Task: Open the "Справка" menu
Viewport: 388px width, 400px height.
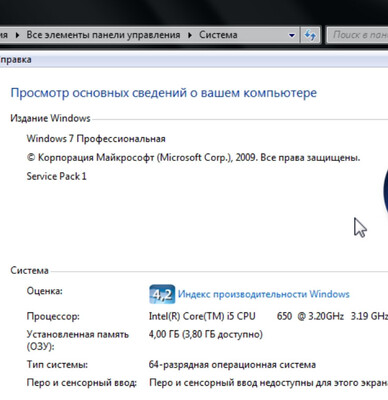Action: pyautogui.click(x=15, y=60)
